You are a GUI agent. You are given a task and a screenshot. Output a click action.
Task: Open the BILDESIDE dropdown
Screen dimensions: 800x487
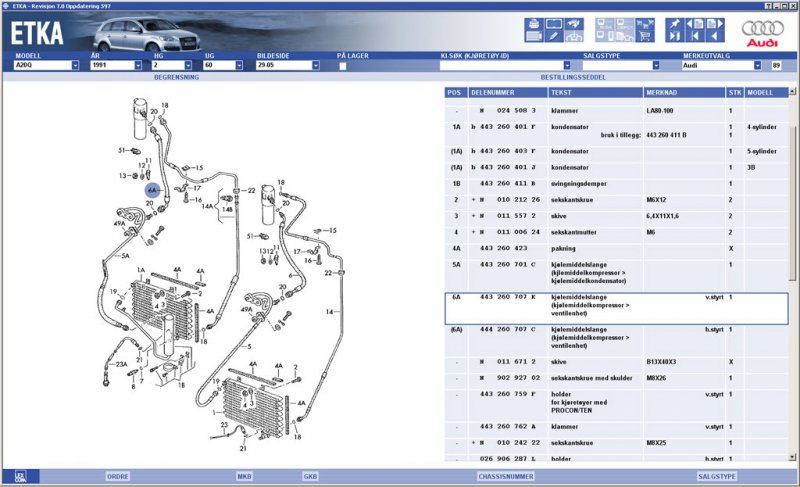pos(315,65)
